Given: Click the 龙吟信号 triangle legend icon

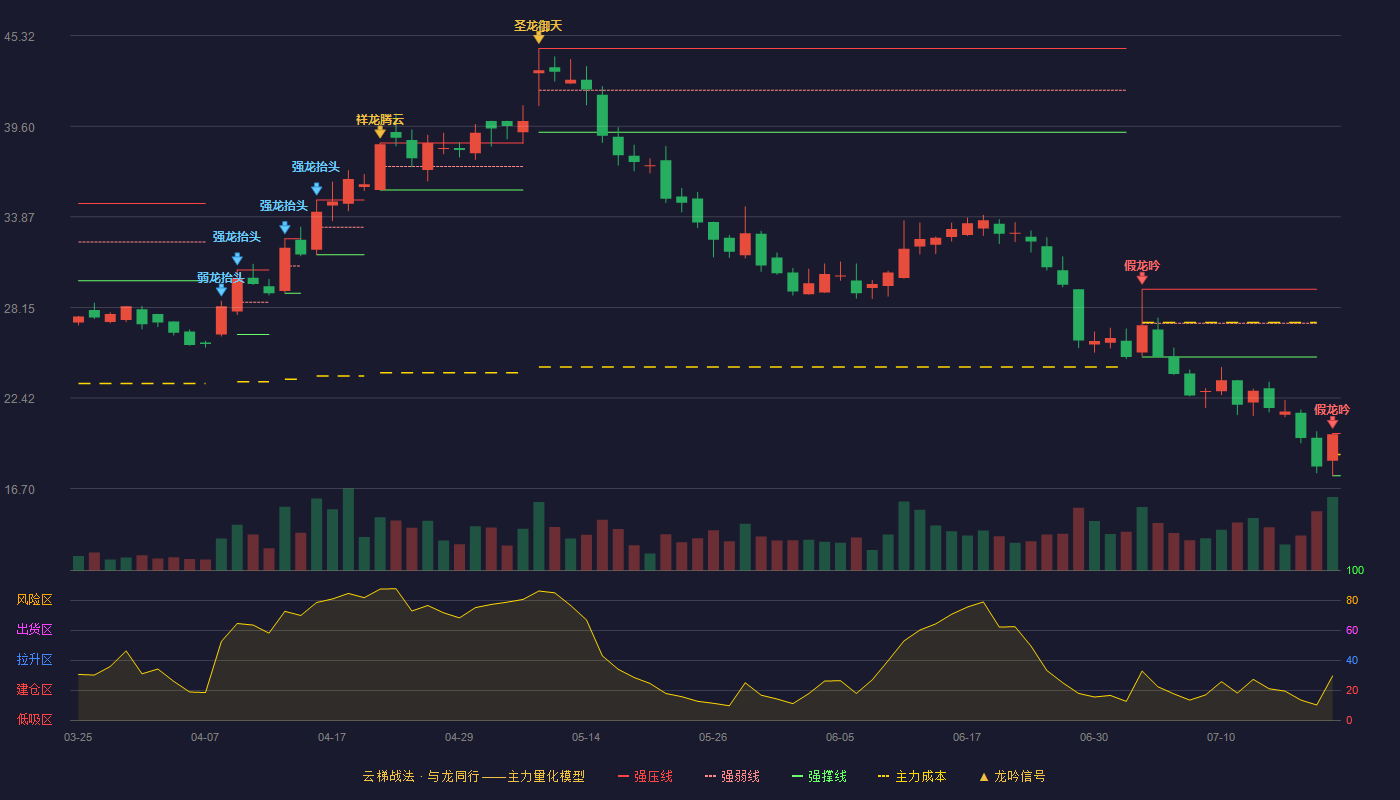Looking at the screenshot, I should click(984, 776).
